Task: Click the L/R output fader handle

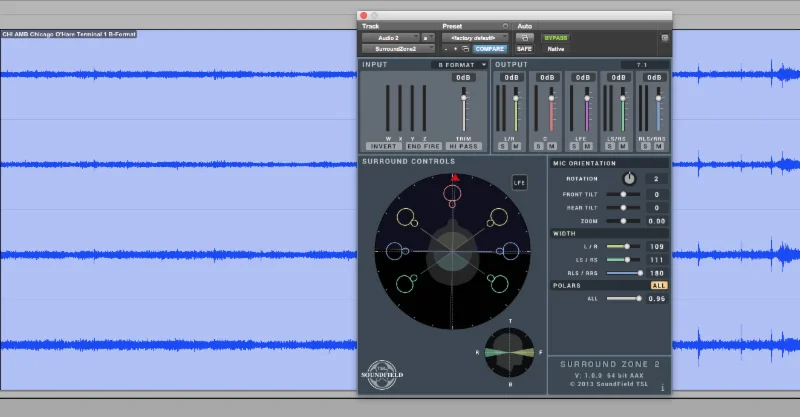Action: [516, 98]
